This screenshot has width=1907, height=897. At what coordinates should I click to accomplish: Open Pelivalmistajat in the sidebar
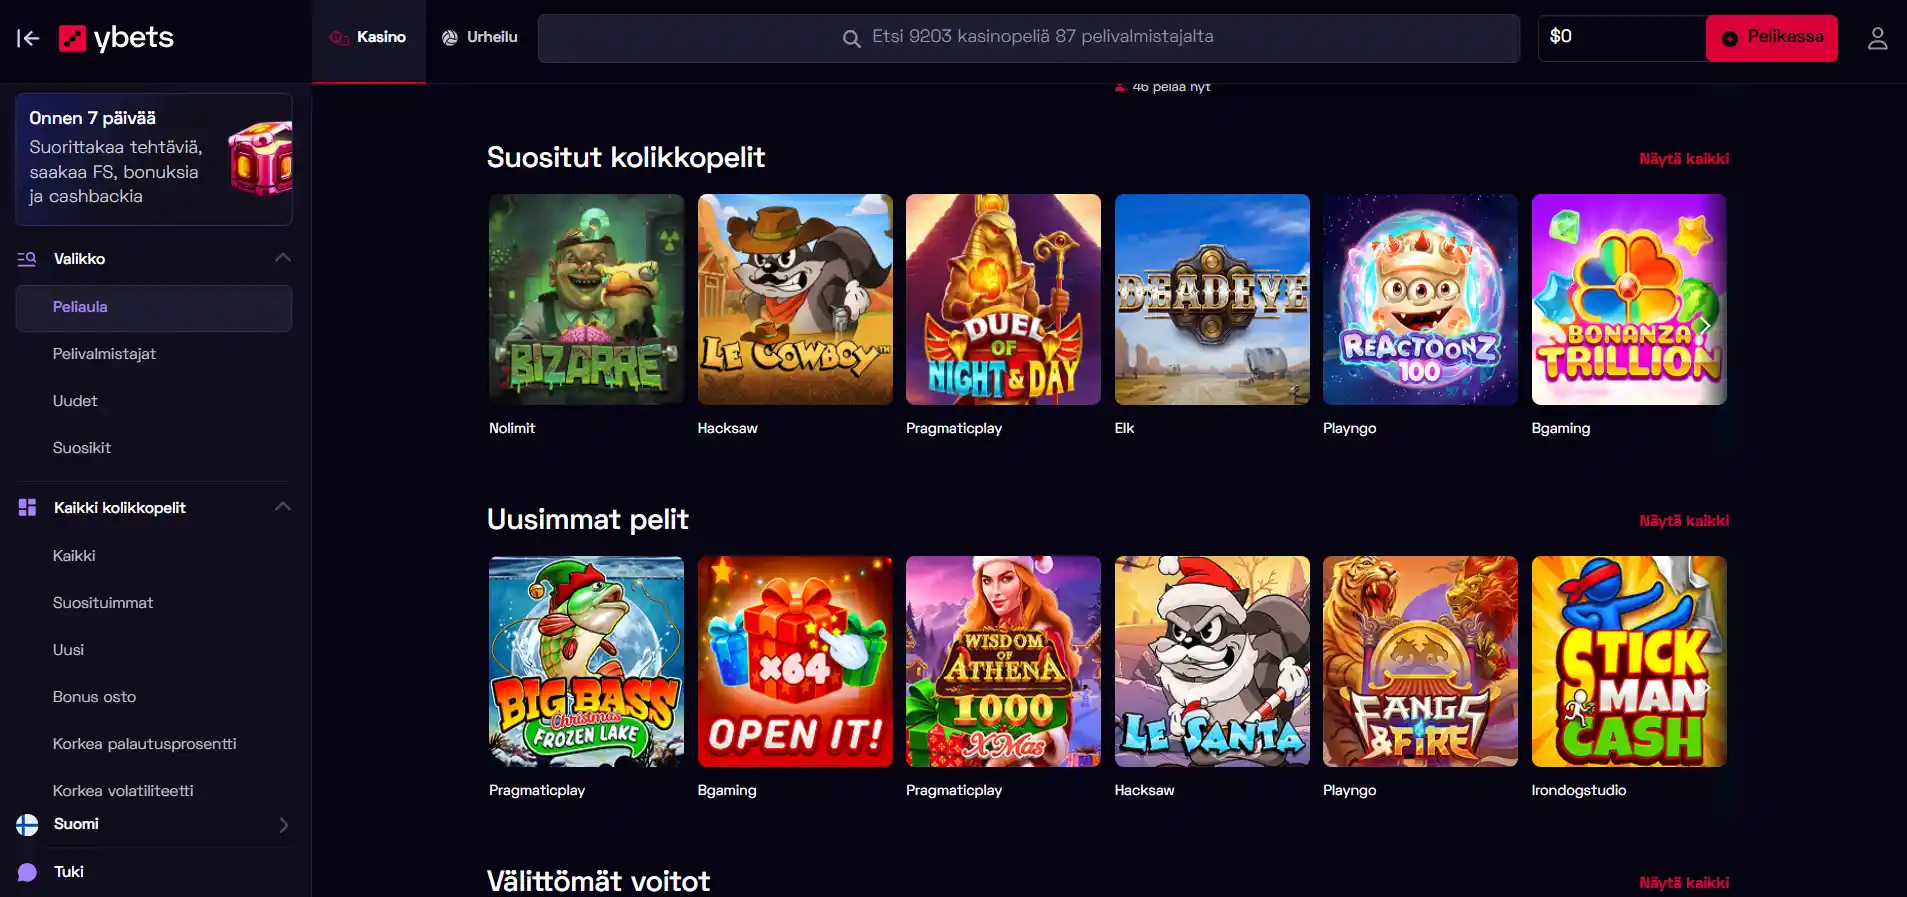pos(104,354)
